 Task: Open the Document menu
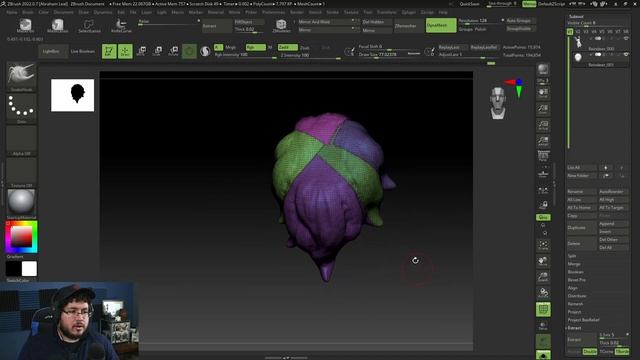coord(64,12)
